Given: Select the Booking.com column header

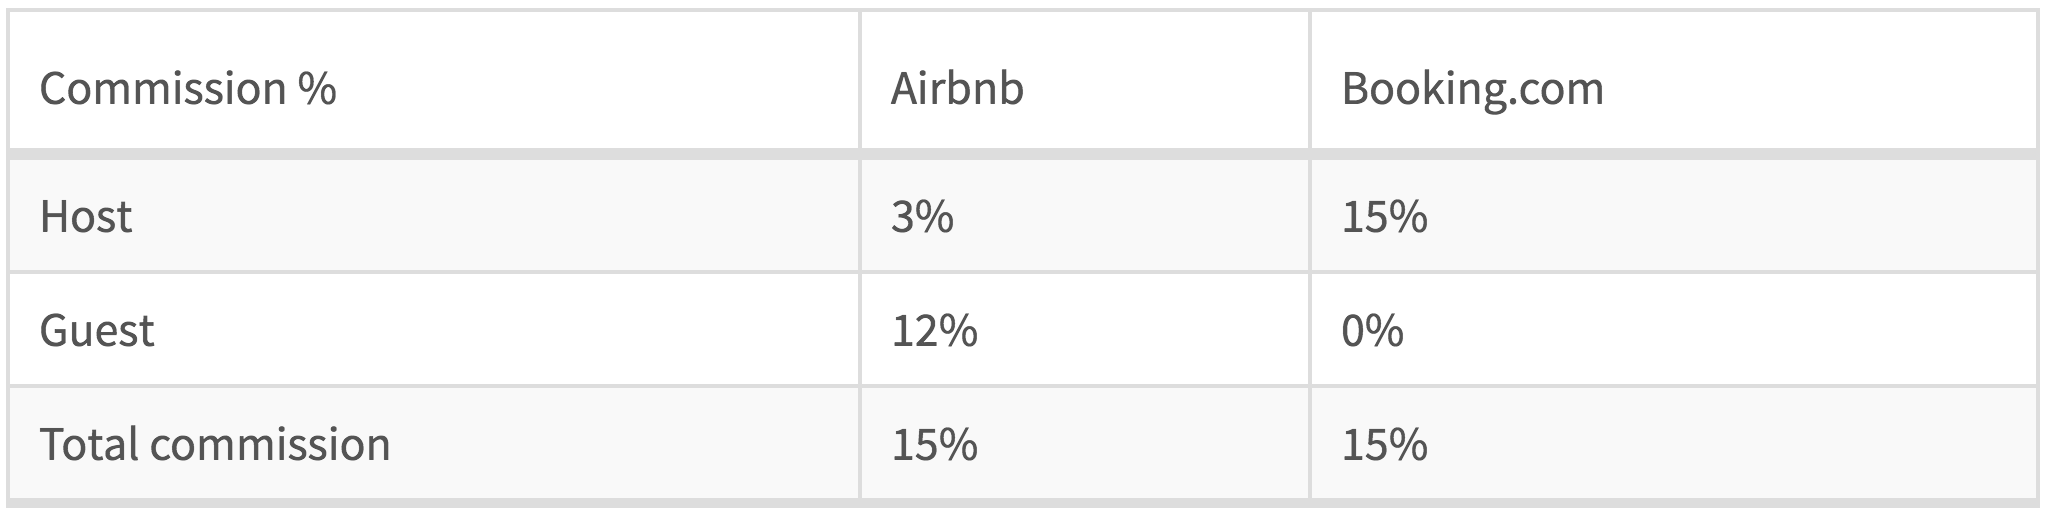Looking at the screenshot, I should (x=1472, y=89).
